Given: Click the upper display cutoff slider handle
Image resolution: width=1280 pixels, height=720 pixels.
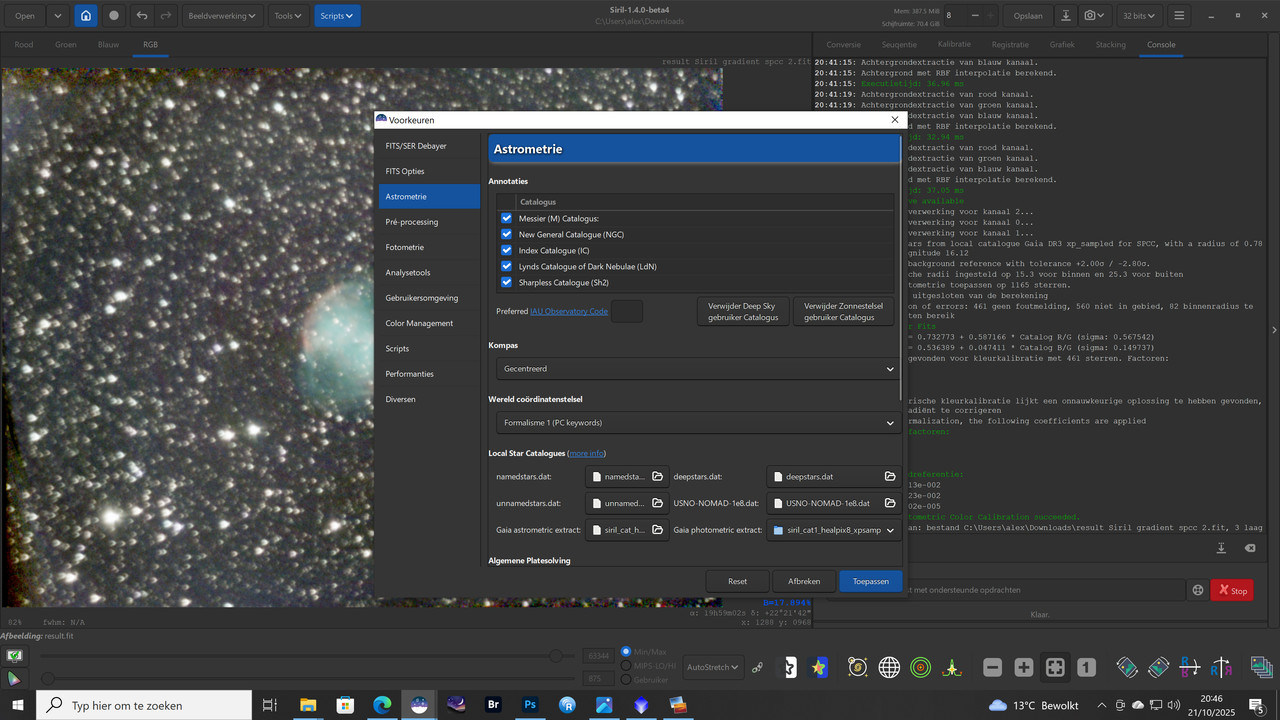Looking at the screenshot, I should [x=555, y=656].
